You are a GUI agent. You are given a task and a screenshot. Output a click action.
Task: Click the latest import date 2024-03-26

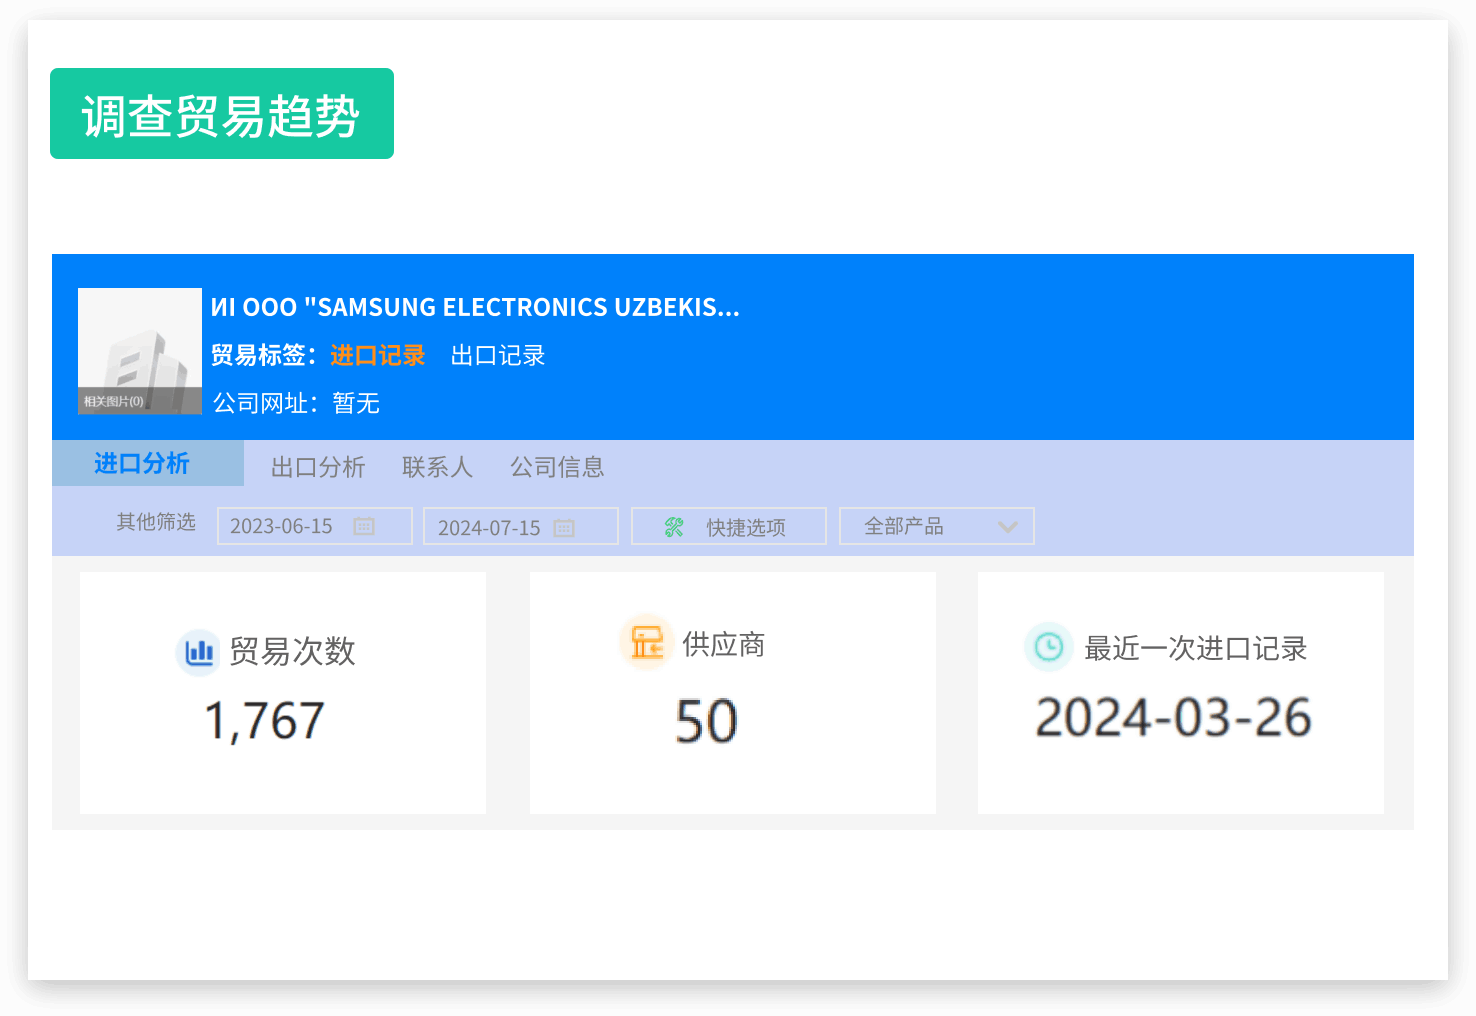click(x=1173, y=718)
